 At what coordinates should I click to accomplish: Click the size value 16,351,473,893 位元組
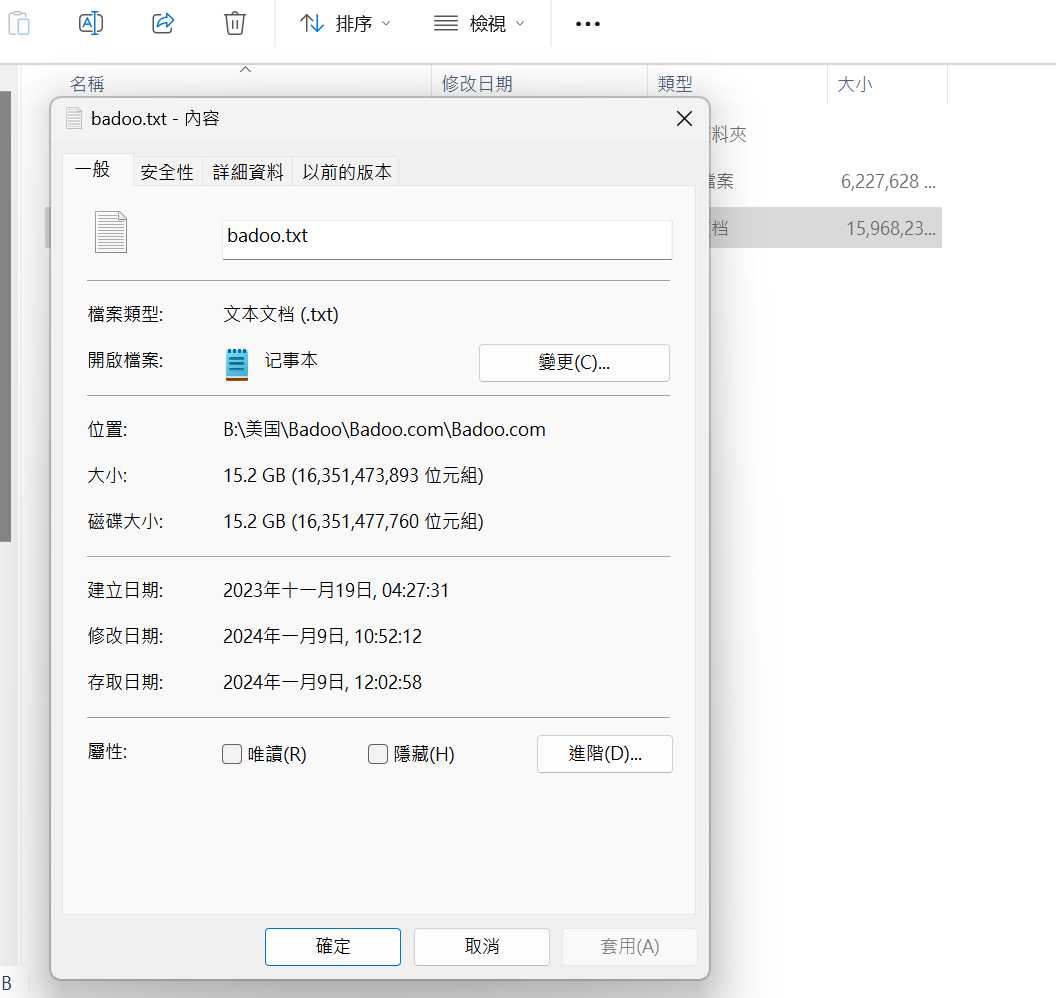tap(387, 475)
